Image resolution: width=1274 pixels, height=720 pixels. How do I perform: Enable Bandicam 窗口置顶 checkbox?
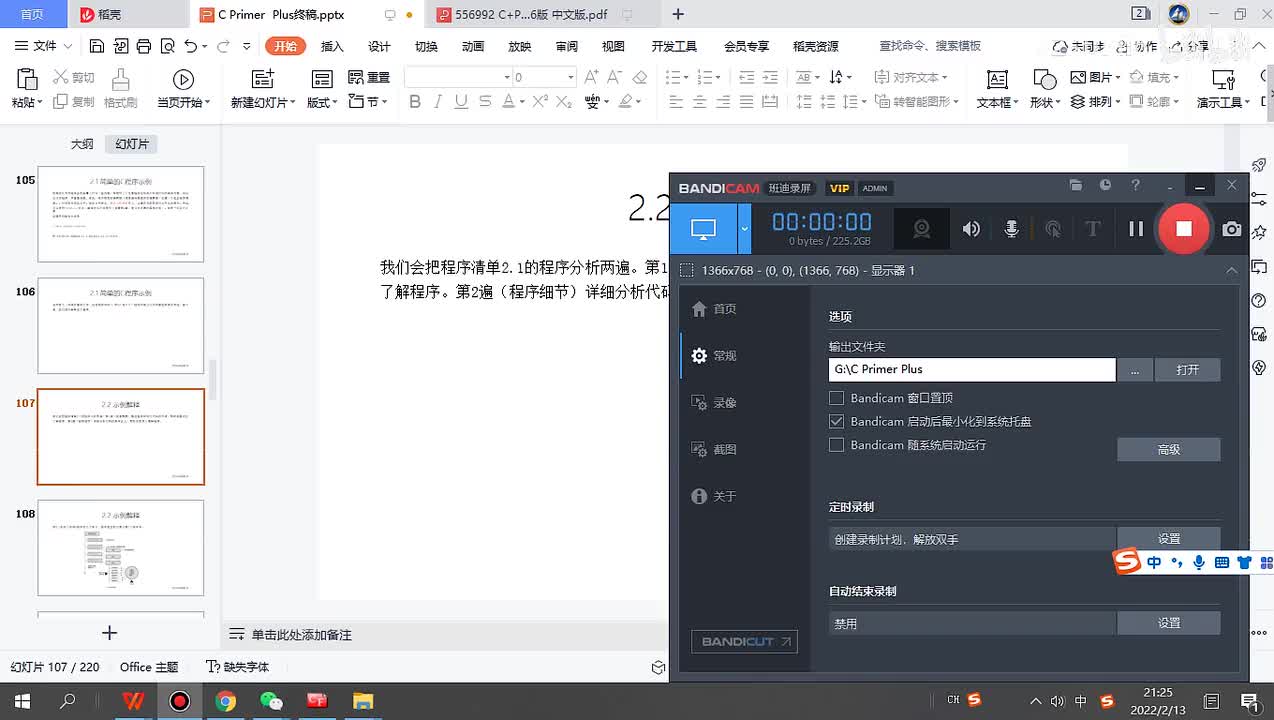click(837, 398)
